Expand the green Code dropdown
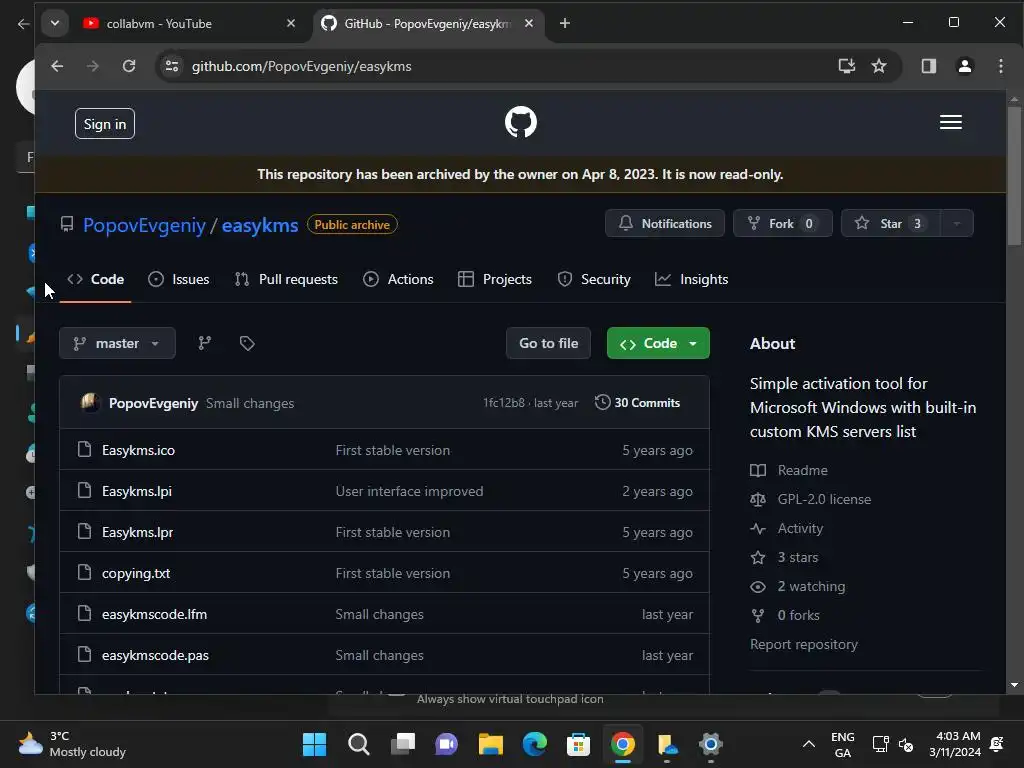The height and width of the screenshot is (768, 1024). click(x=658, y=343)
